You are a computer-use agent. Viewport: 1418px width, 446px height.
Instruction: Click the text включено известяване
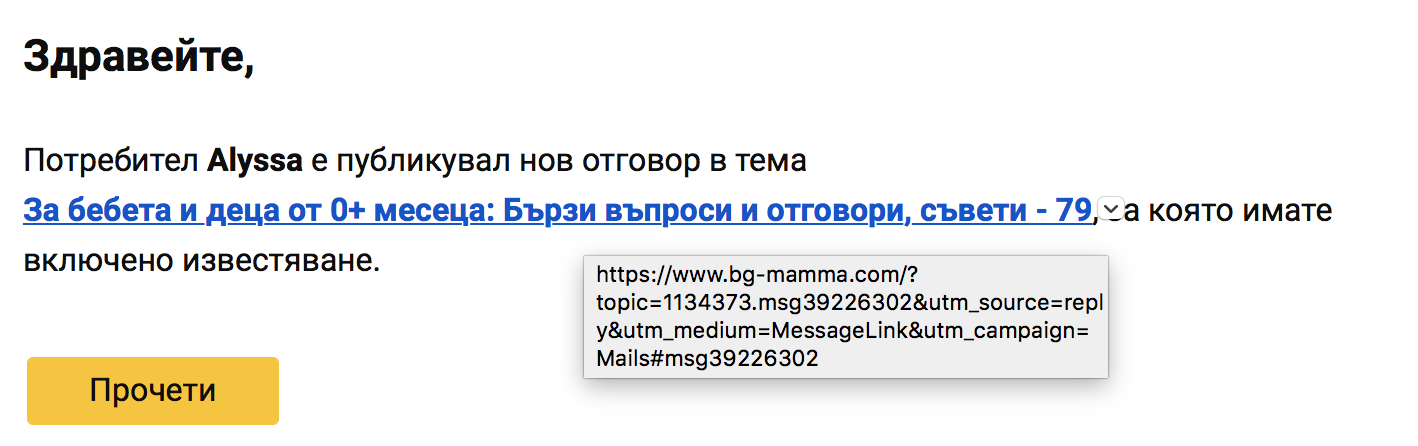pyautogui.click(x=201, y=263)
